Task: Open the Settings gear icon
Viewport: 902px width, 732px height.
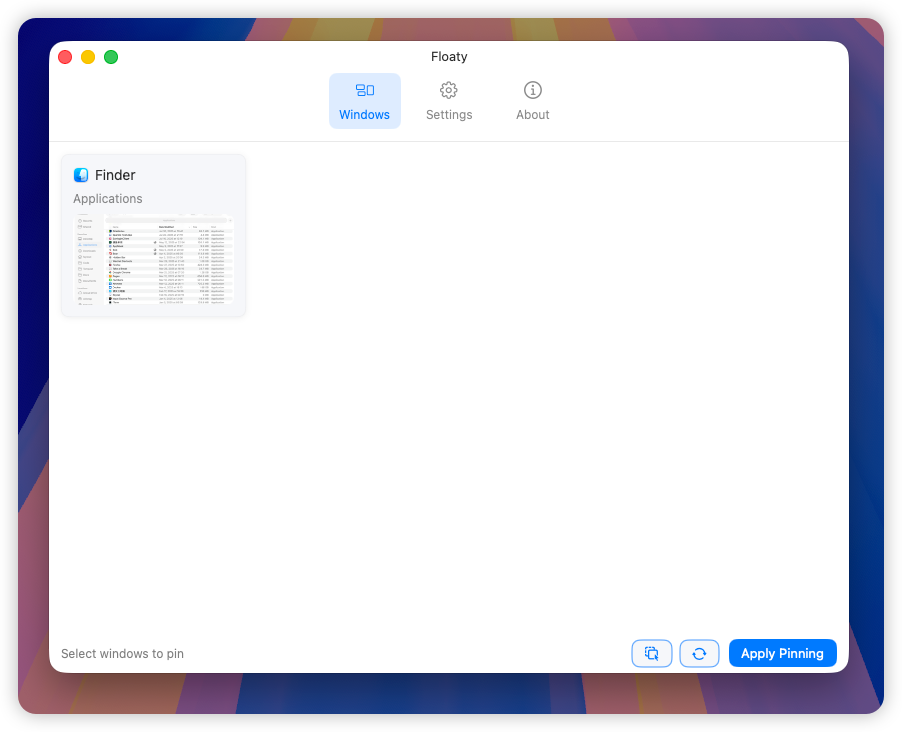Action: 448,90
